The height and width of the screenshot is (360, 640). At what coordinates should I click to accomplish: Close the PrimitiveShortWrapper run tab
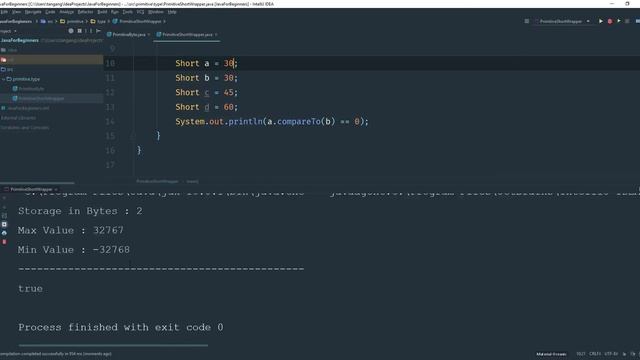[x=56, y=189]
